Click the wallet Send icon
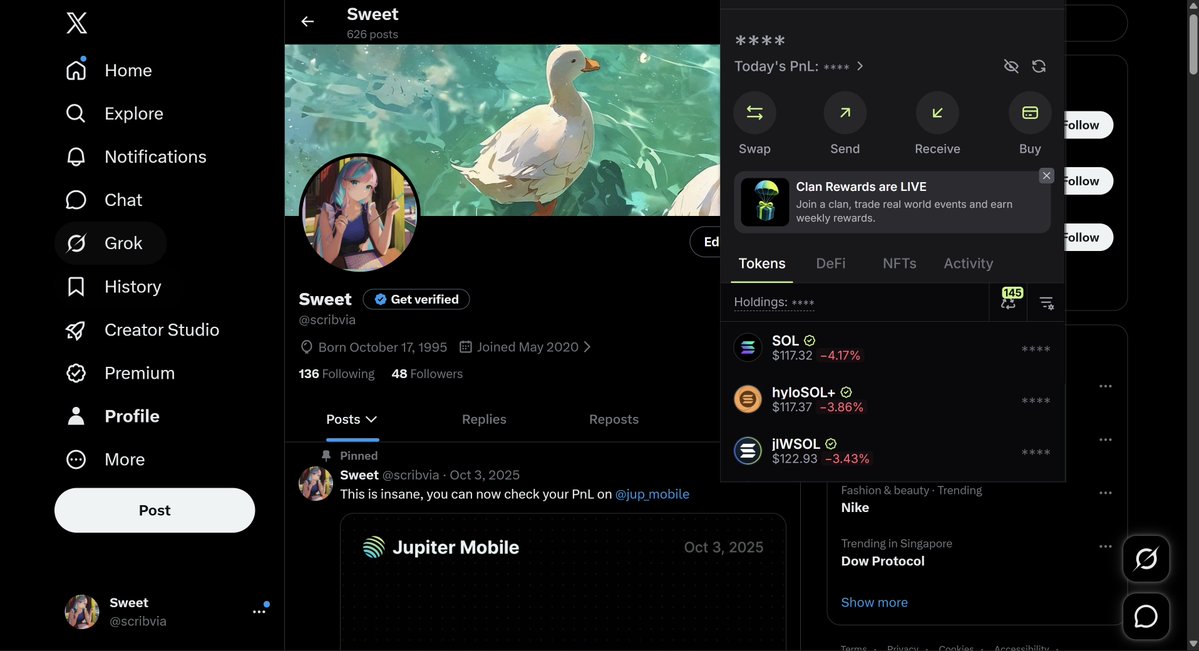The image size is (1199, 651). coord(845,112)
